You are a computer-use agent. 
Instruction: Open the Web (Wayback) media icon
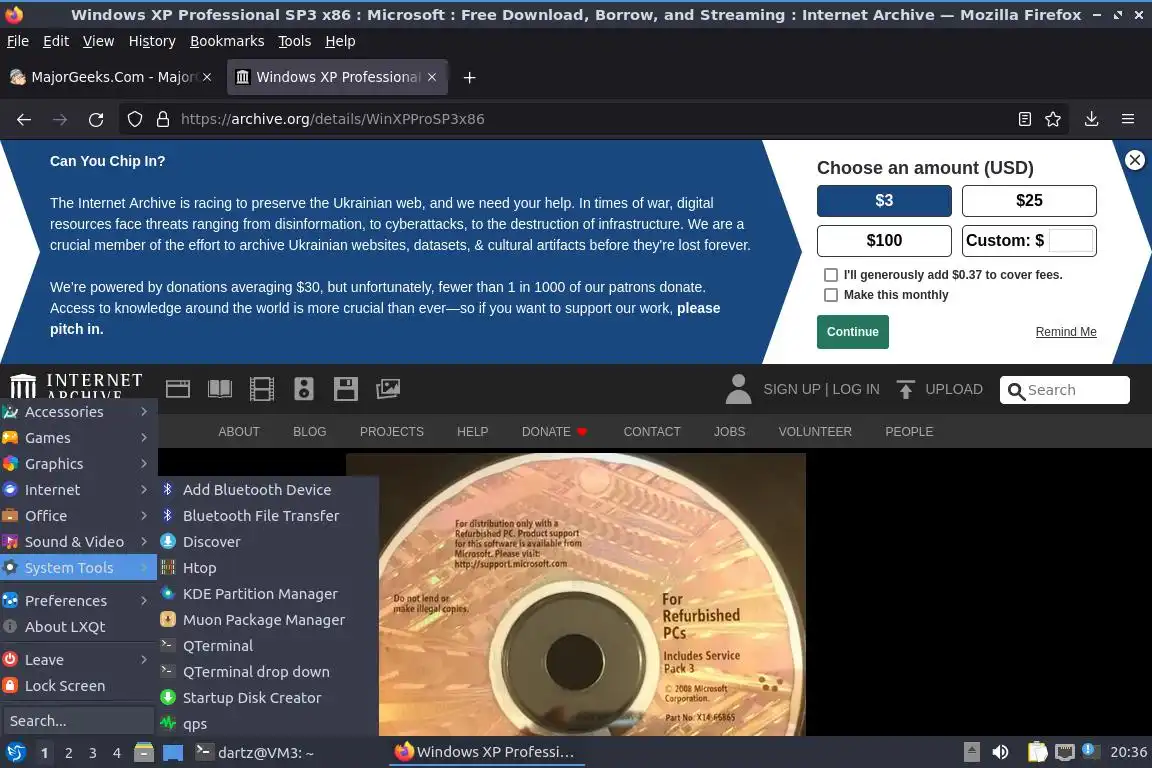(178, 389)
